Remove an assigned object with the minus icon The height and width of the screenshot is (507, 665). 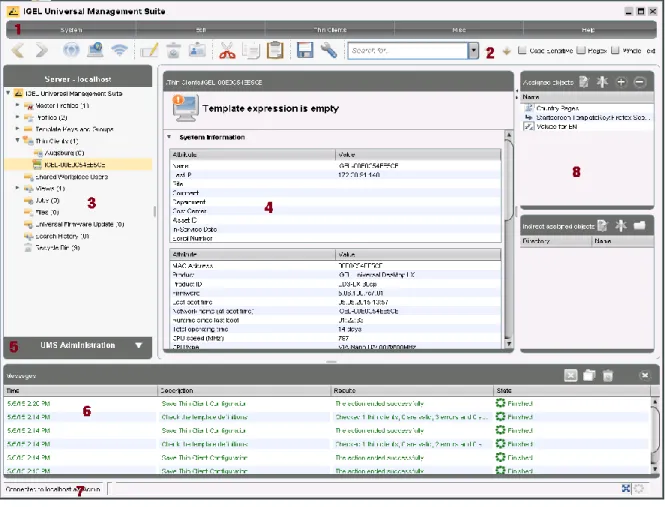click(640, 82)
